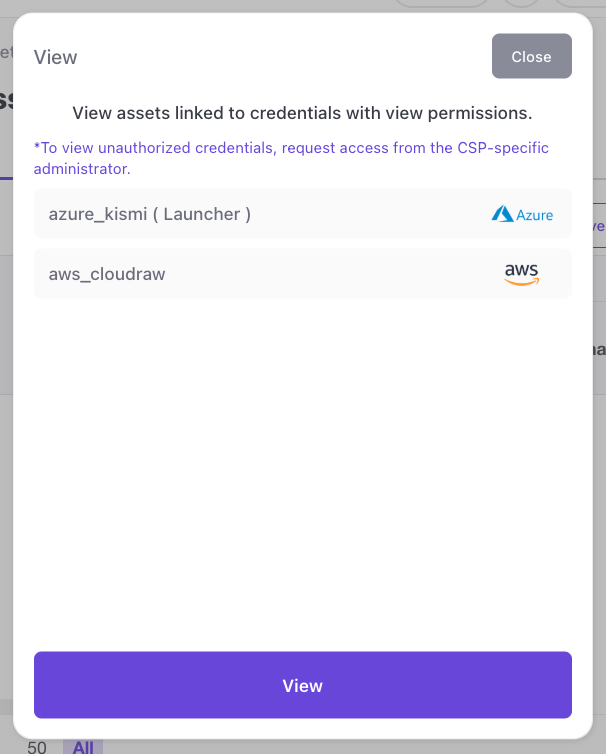Click the purple unauthorized credentials note
This screenshot has height=754, width=606.
[x=291, y=158]
